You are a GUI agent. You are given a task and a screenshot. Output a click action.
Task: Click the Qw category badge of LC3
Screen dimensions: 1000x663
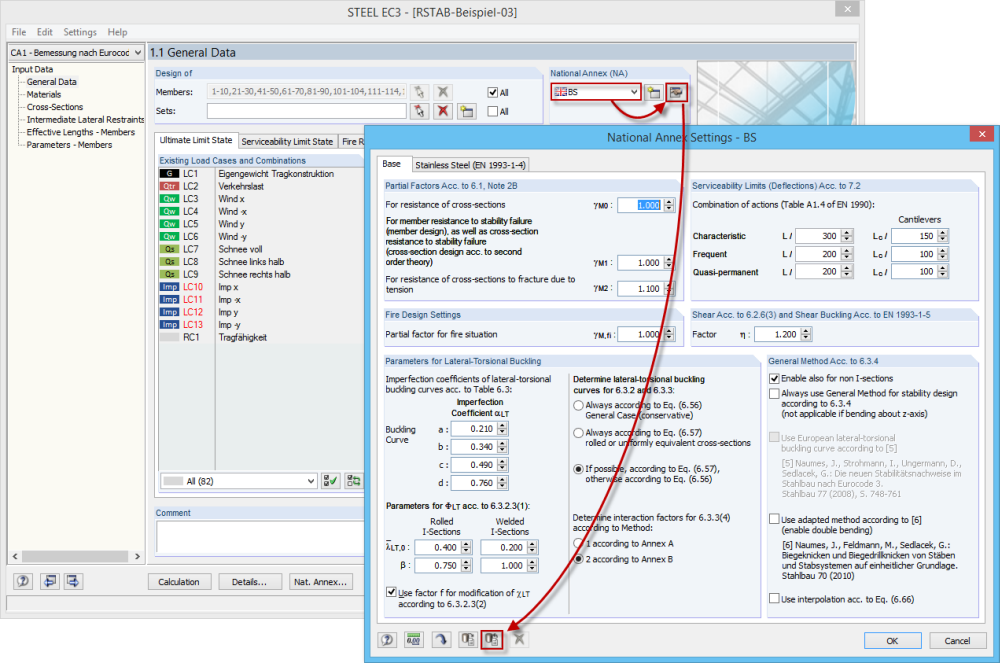point(169,199)
